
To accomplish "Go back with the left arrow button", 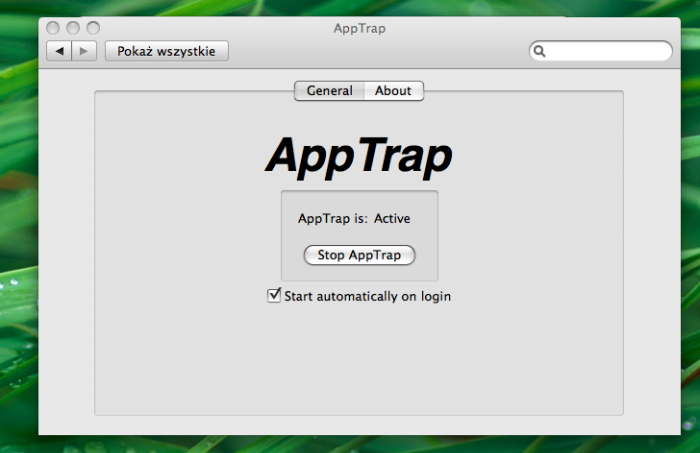I will tap(59, 51).
